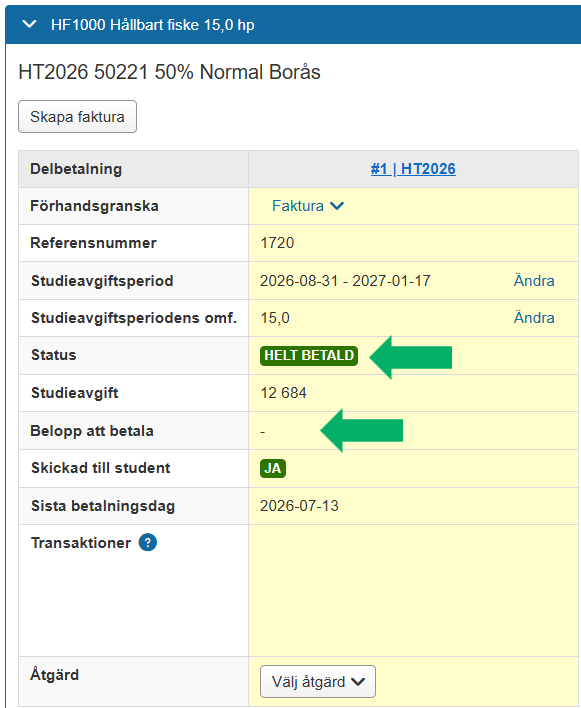Click the Förhandsgranska row label
This screenshot has height=708, width=581.
pos(94,206)
